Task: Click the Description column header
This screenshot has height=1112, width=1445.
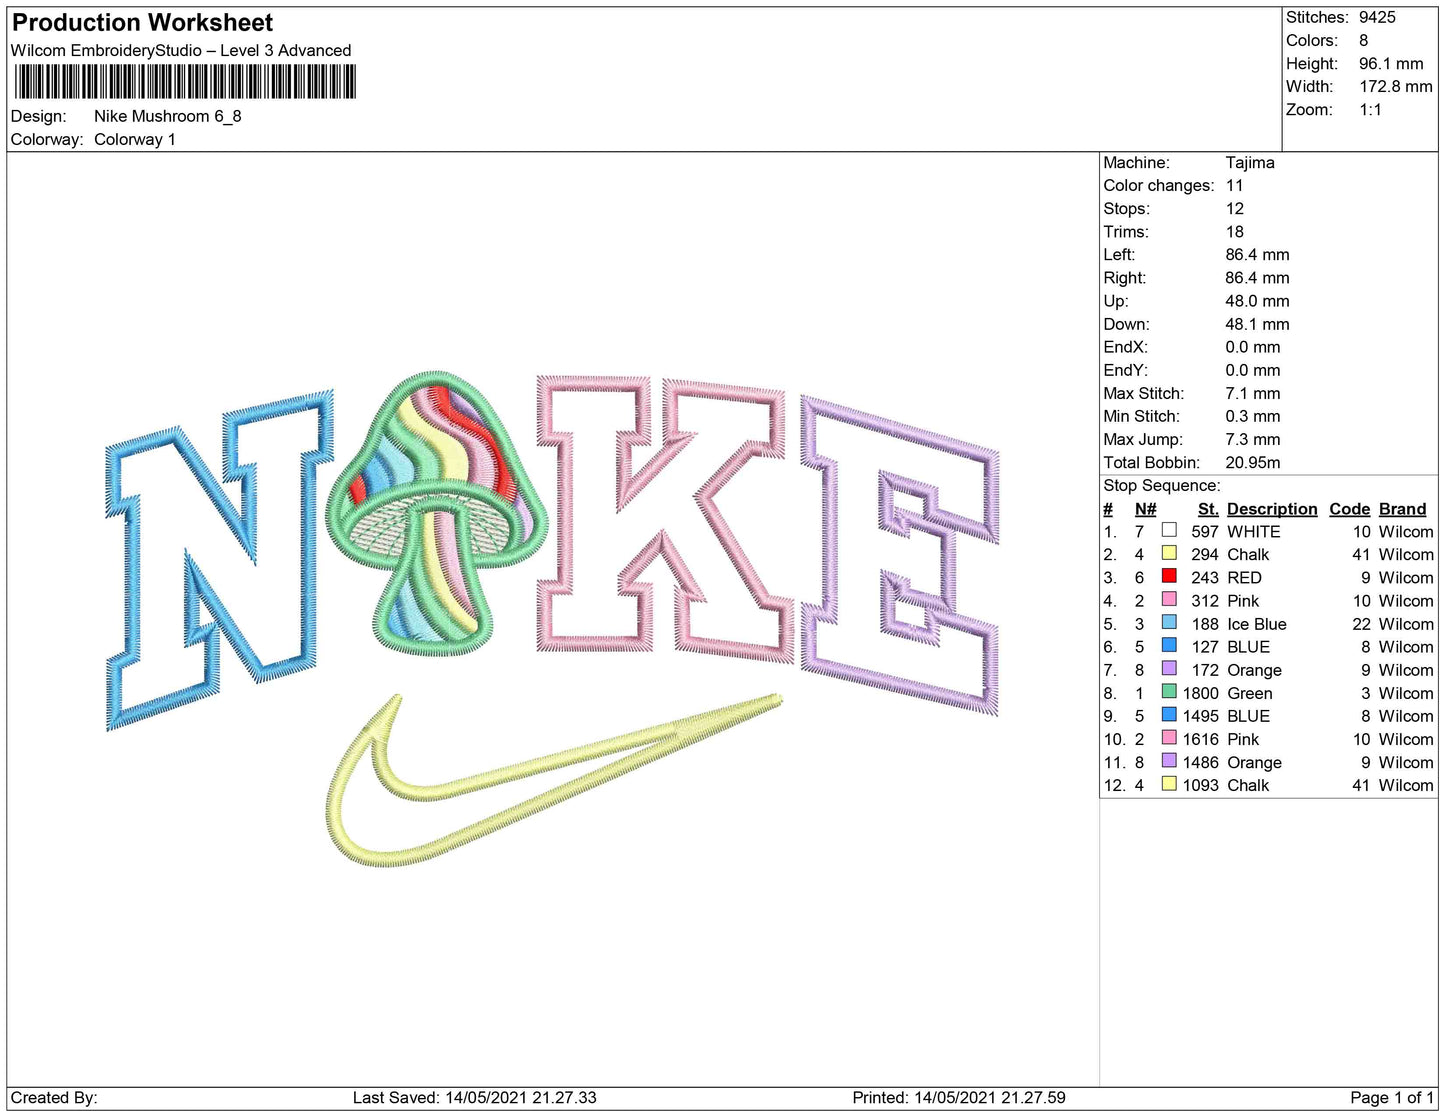Action: click(1271, 509)
